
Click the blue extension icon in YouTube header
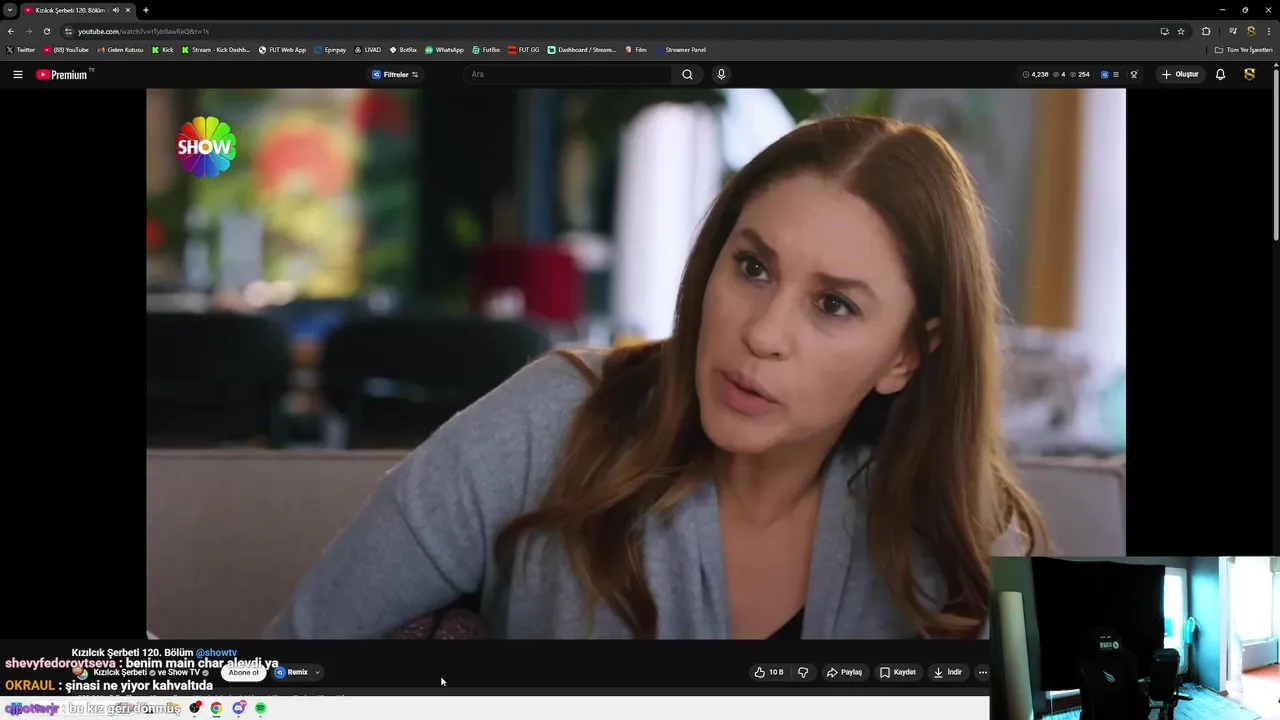click(x=1104, y=74)
